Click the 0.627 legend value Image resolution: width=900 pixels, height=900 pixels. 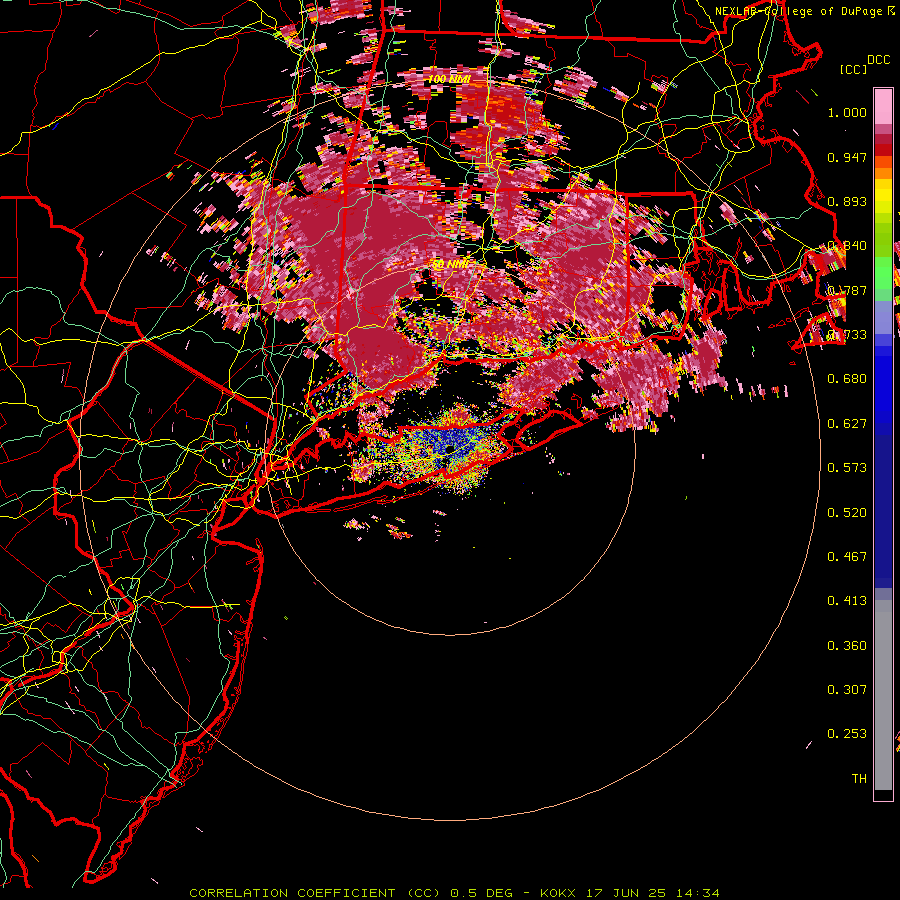coord(847,424)
